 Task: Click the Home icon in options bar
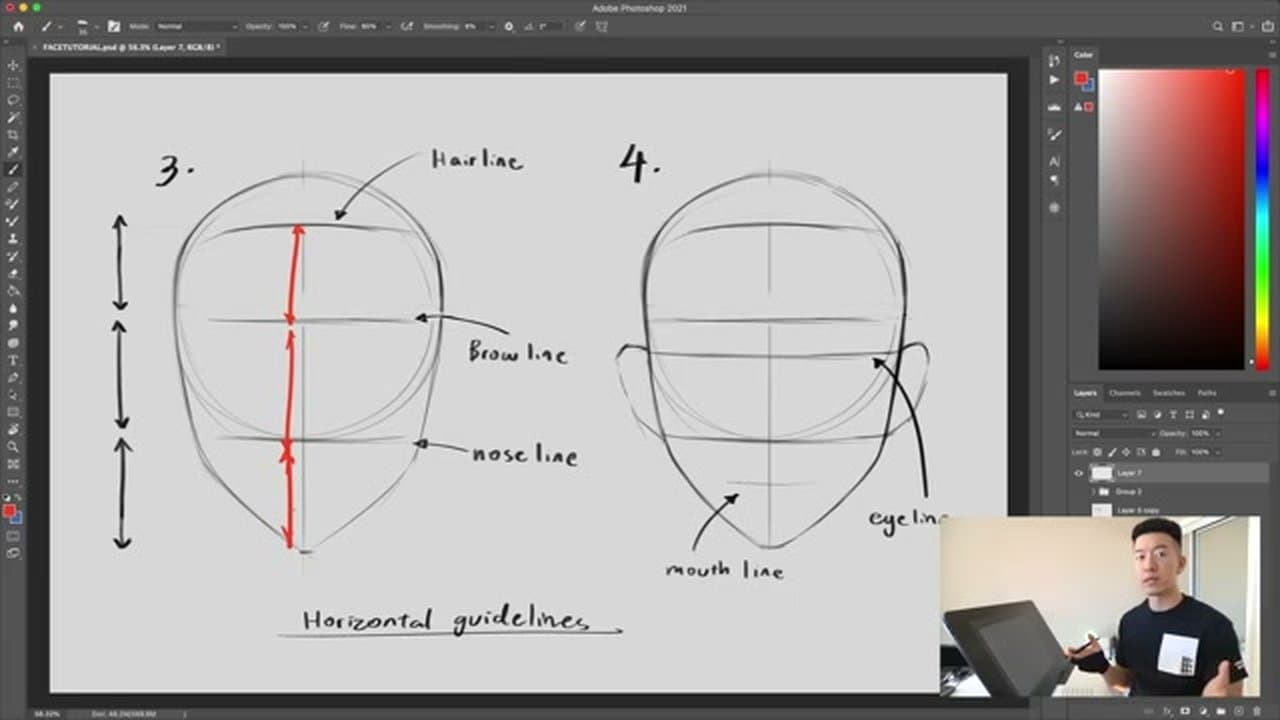18,25
